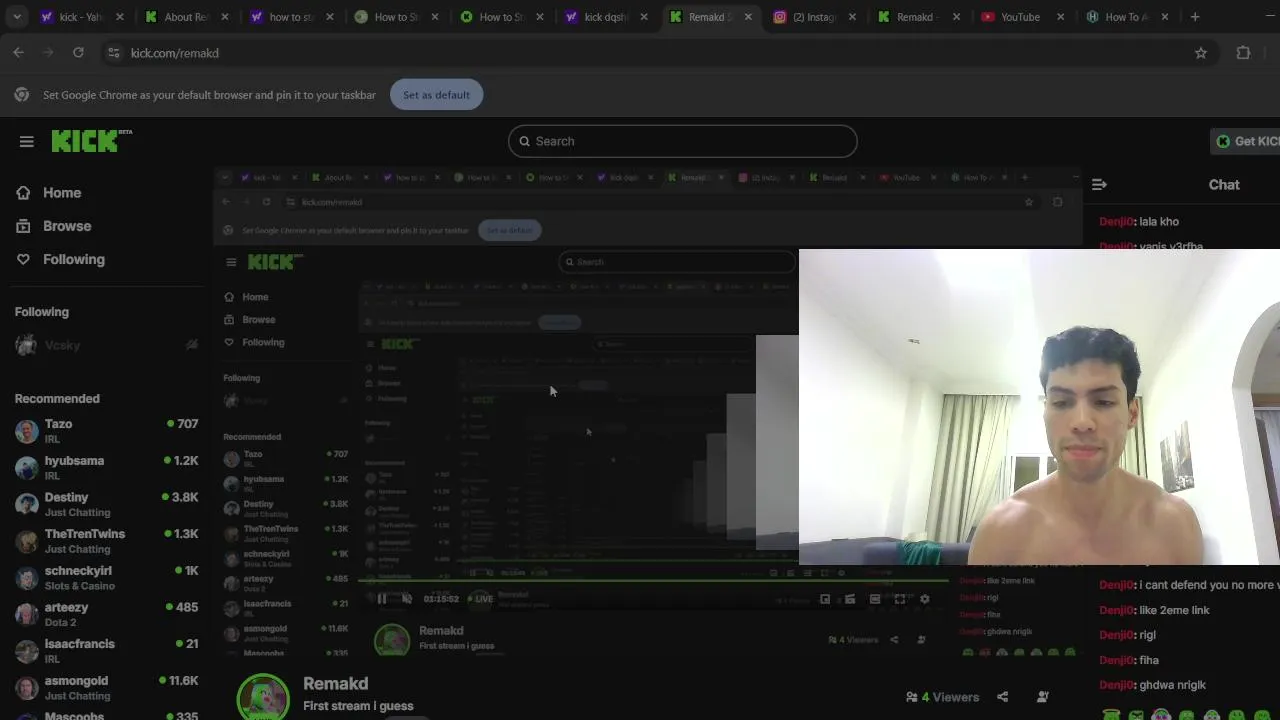Pause the stream video
Viewport: 1280px width, 720px height.
pyautogui.click(x=382, y=599)
